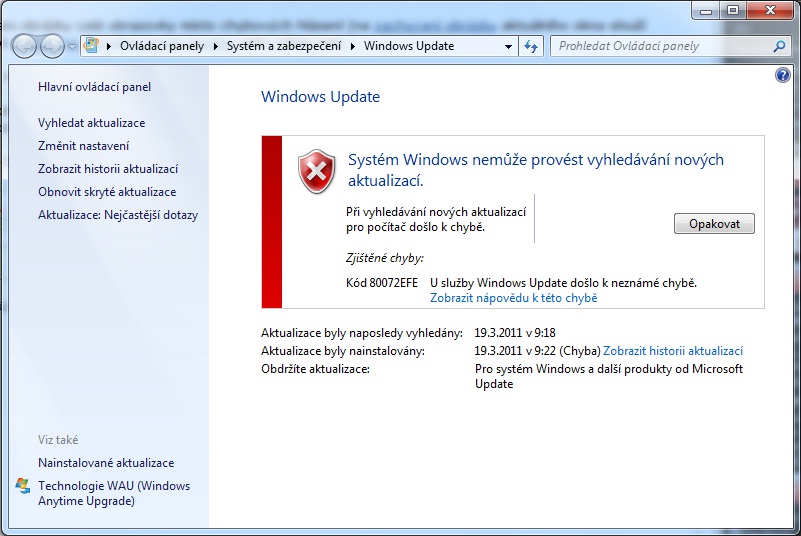
Task: Click Zobrazit historii aktualizací link beside Chyba
Action: click(x=673, y=351)
